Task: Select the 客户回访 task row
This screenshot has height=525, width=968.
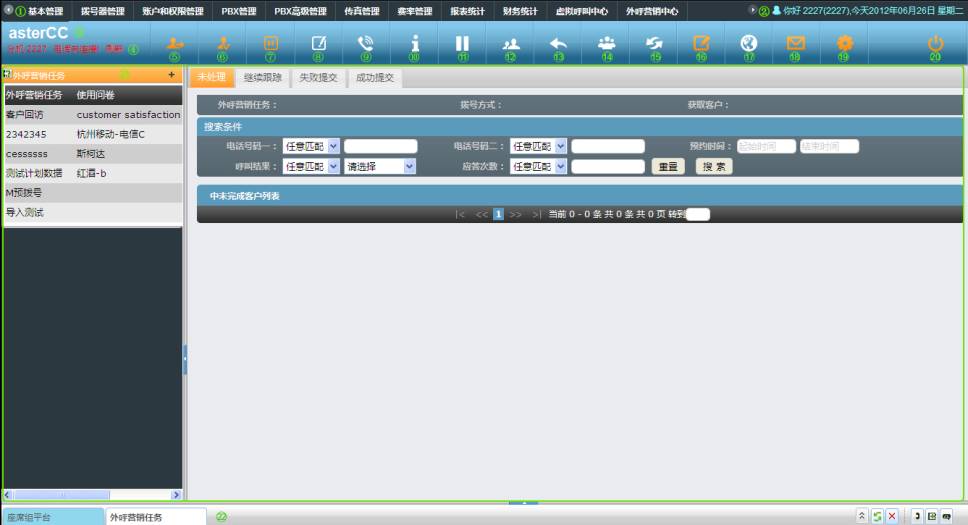Action: [x=25, y=115]
